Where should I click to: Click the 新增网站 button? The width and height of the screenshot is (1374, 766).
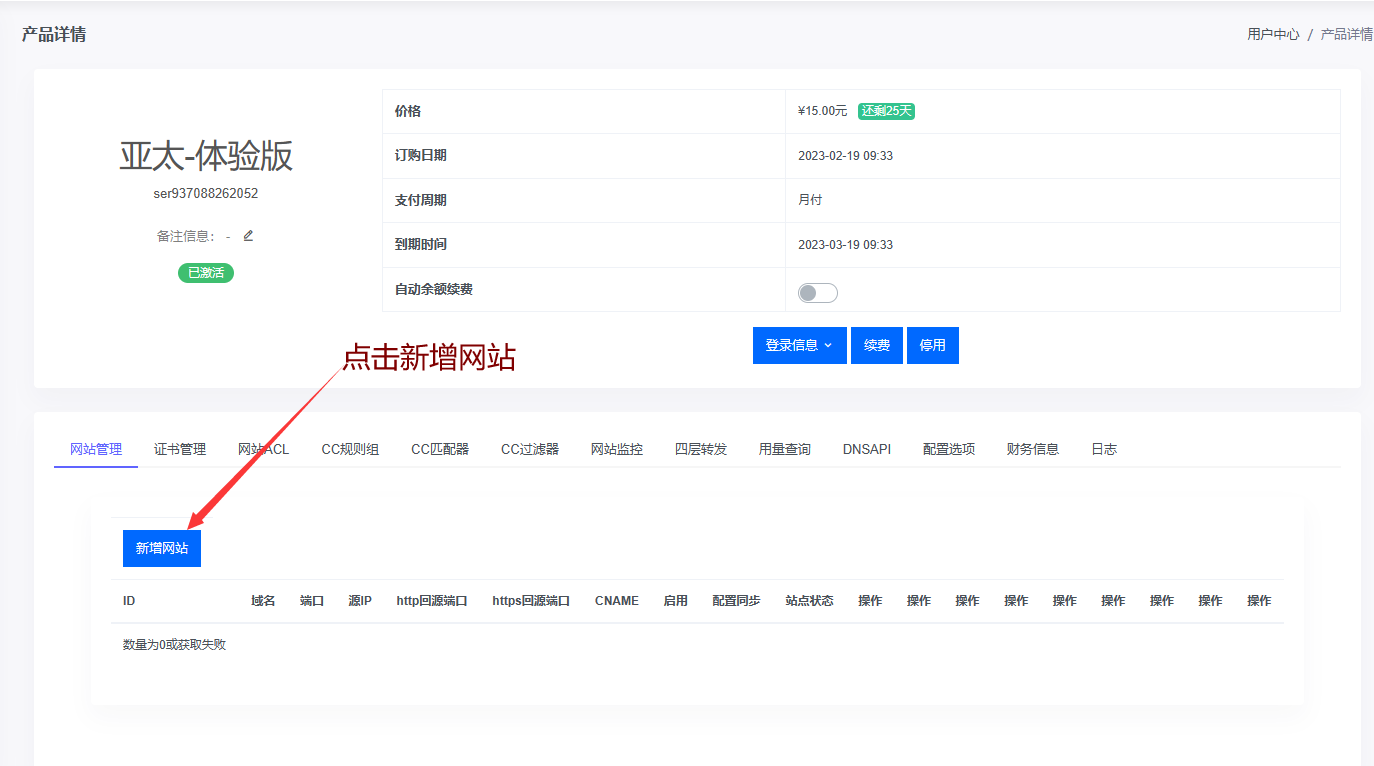[x=162, y=548]
